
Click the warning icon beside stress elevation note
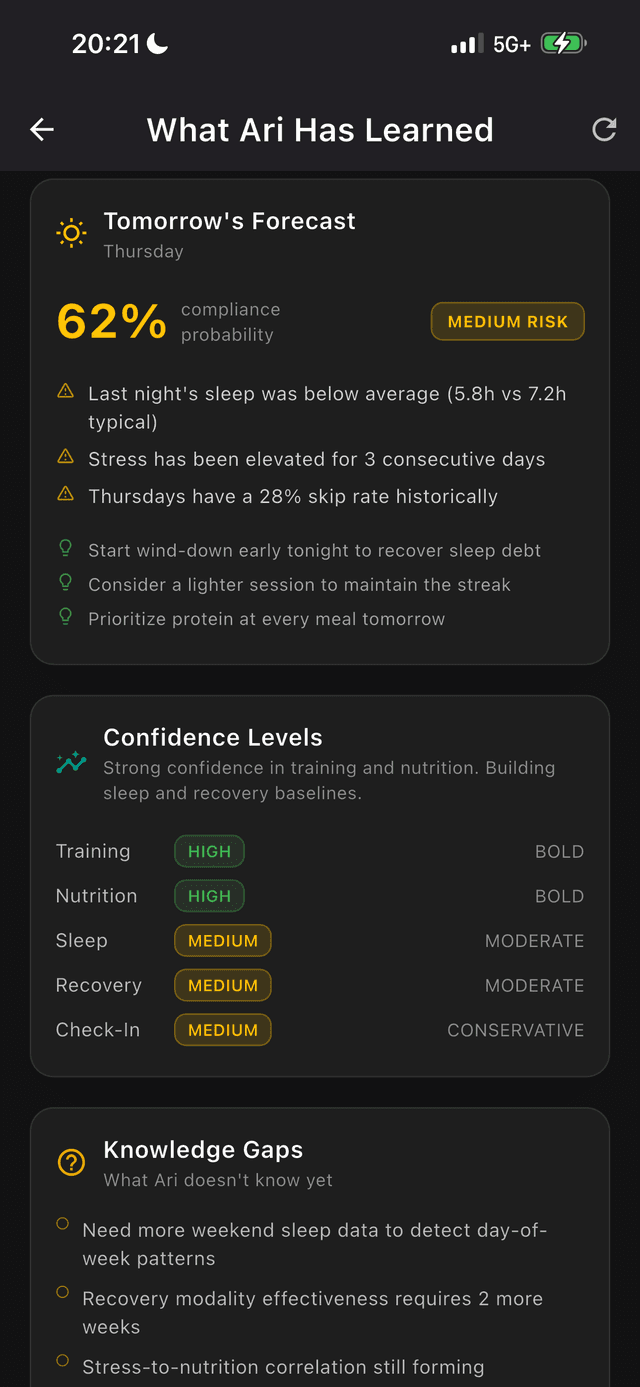[65, 456]
